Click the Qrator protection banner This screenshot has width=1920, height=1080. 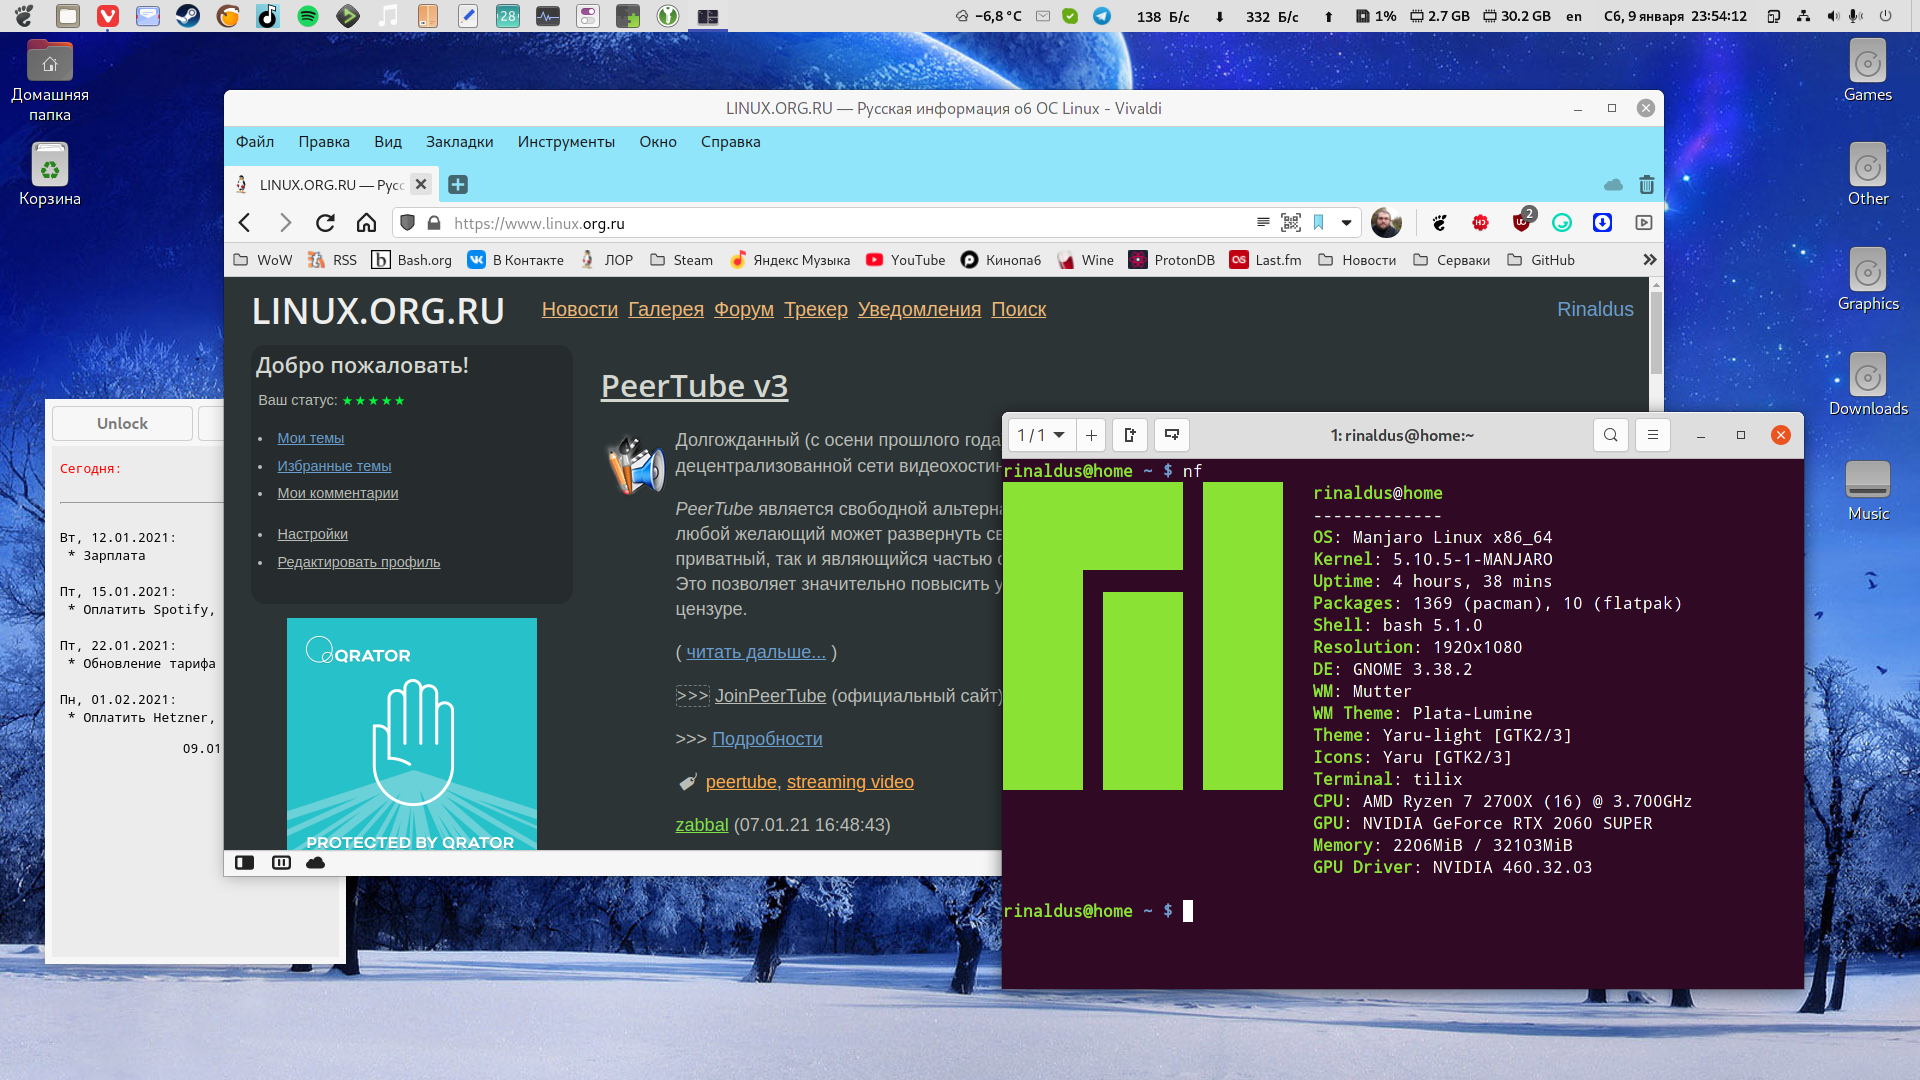tap(412, 734)
